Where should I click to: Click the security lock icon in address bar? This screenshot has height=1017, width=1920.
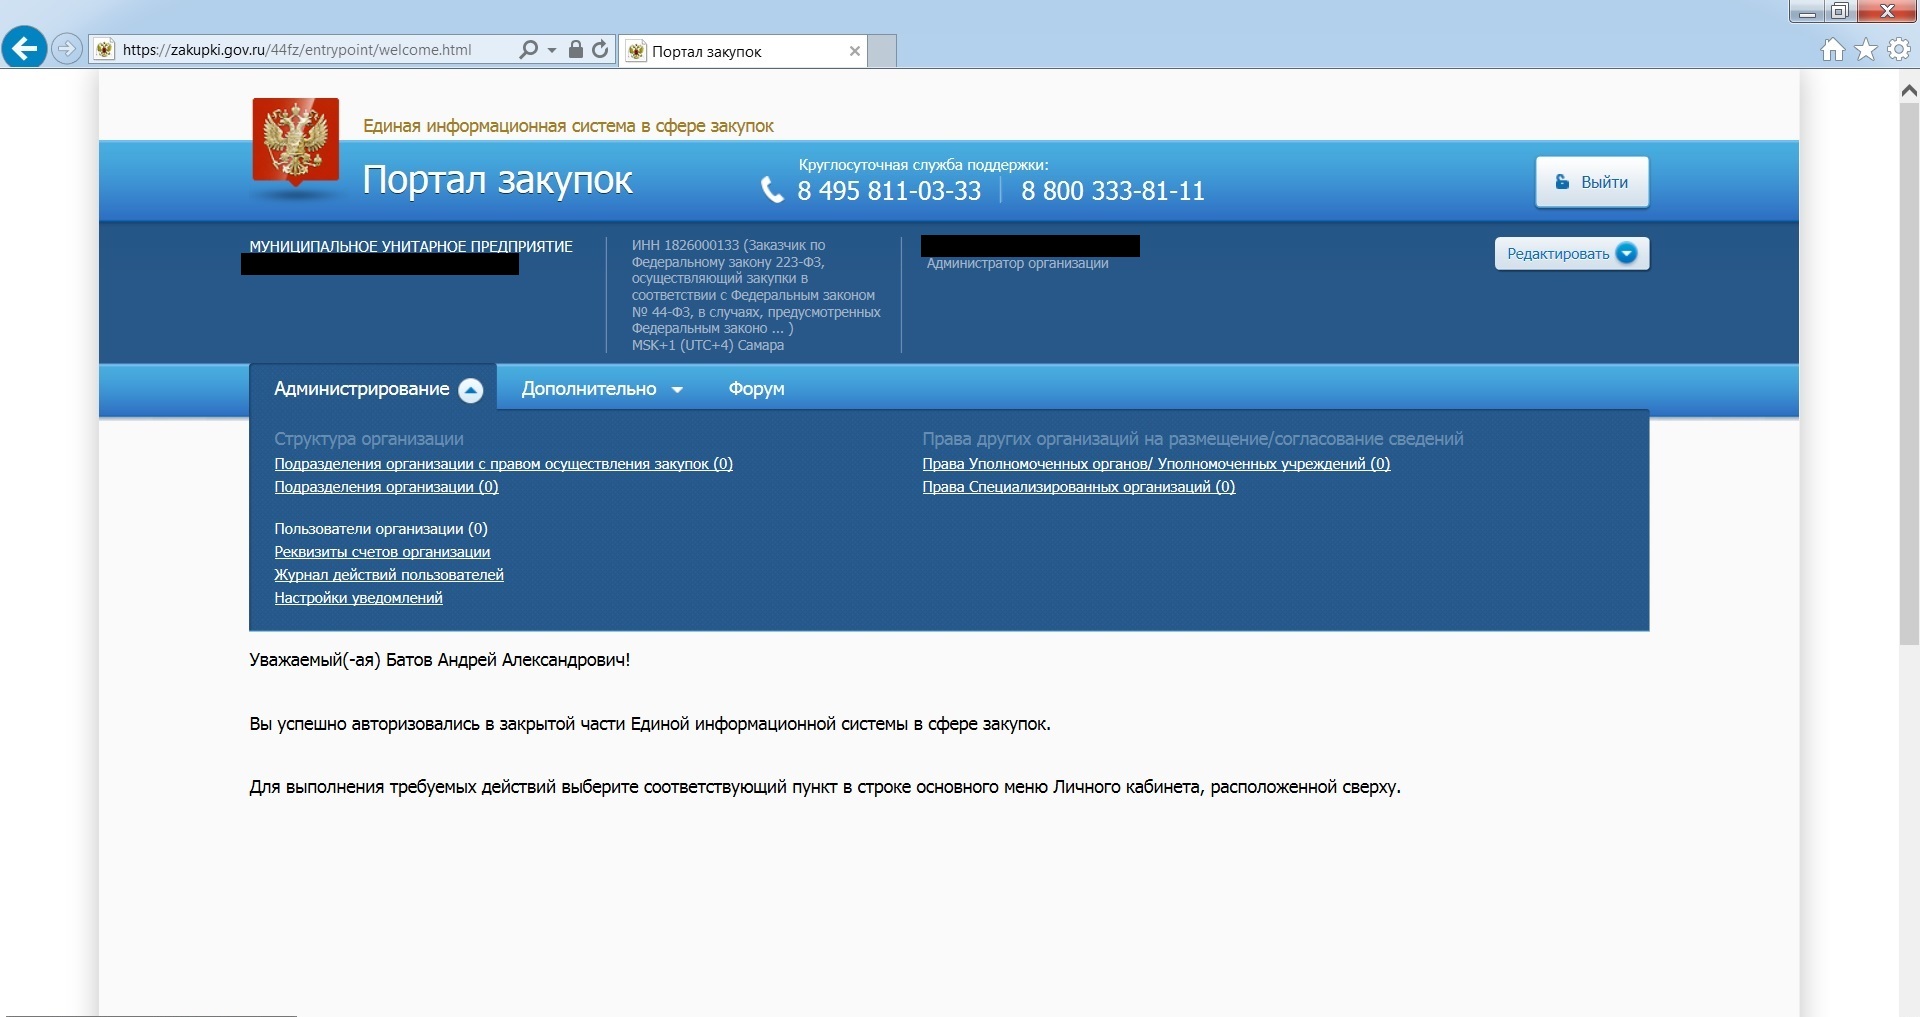click(x=576, y=49)
